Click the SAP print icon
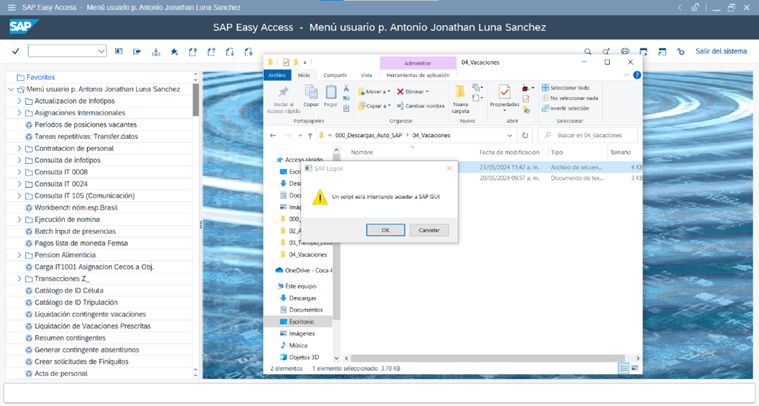759x406 pixels. 625,51
